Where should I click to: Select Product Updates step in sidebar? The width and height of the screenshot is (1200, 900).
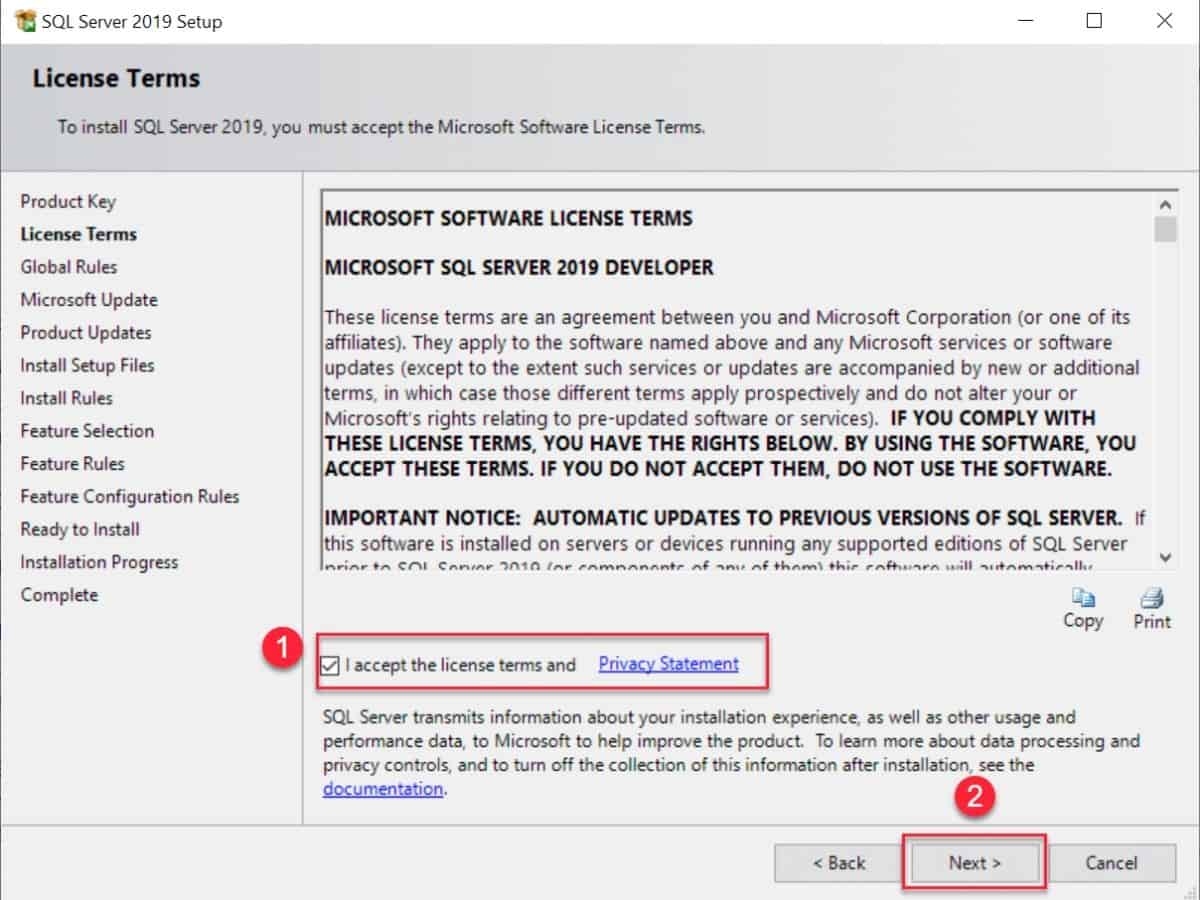click(86, 333)
